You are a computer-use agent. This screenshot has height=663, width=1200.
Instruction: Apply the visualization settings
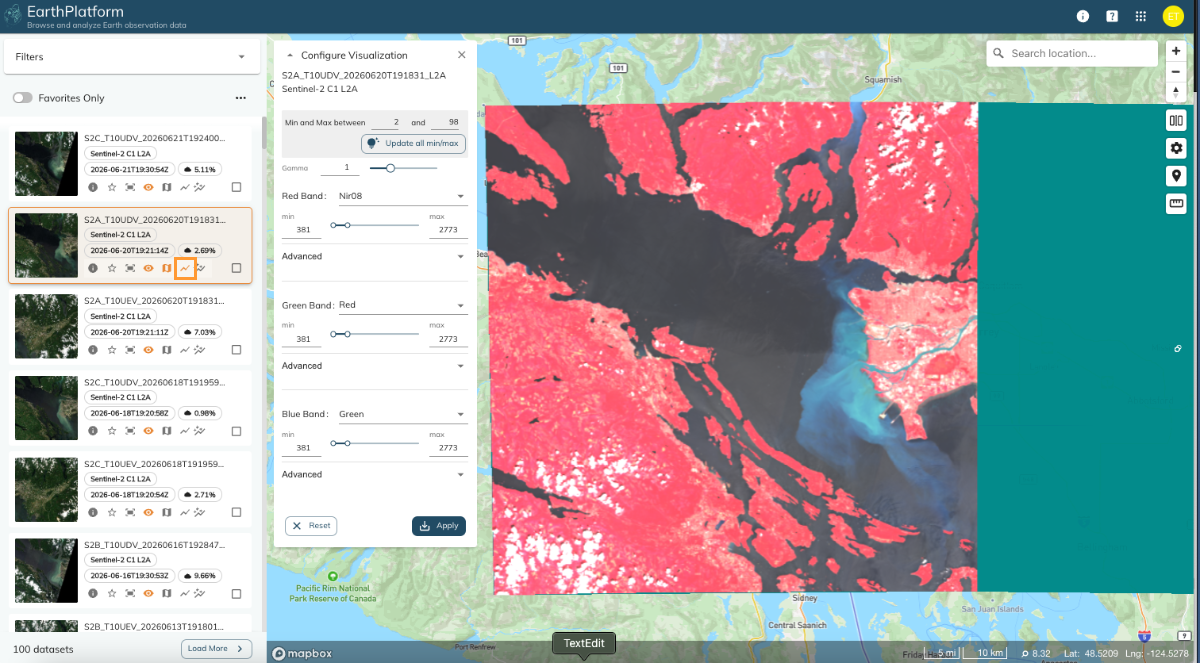point(438,525)
